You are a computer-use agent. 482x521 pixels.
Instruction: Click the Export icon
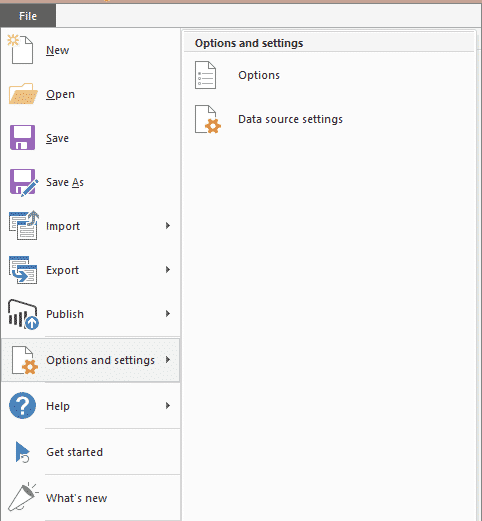[x=23, y=270]
